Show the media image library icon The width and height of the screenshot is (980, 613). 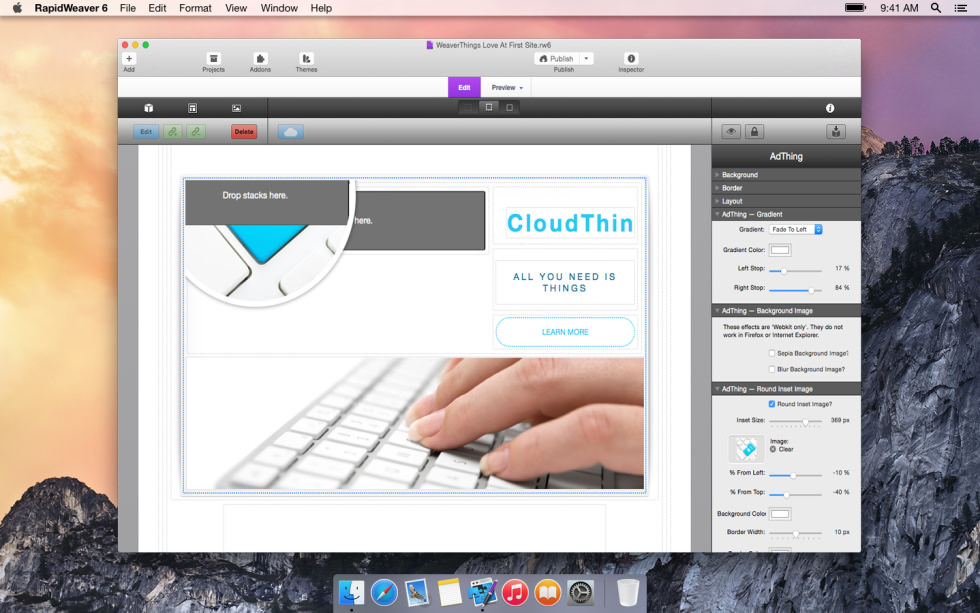[236, 108]
